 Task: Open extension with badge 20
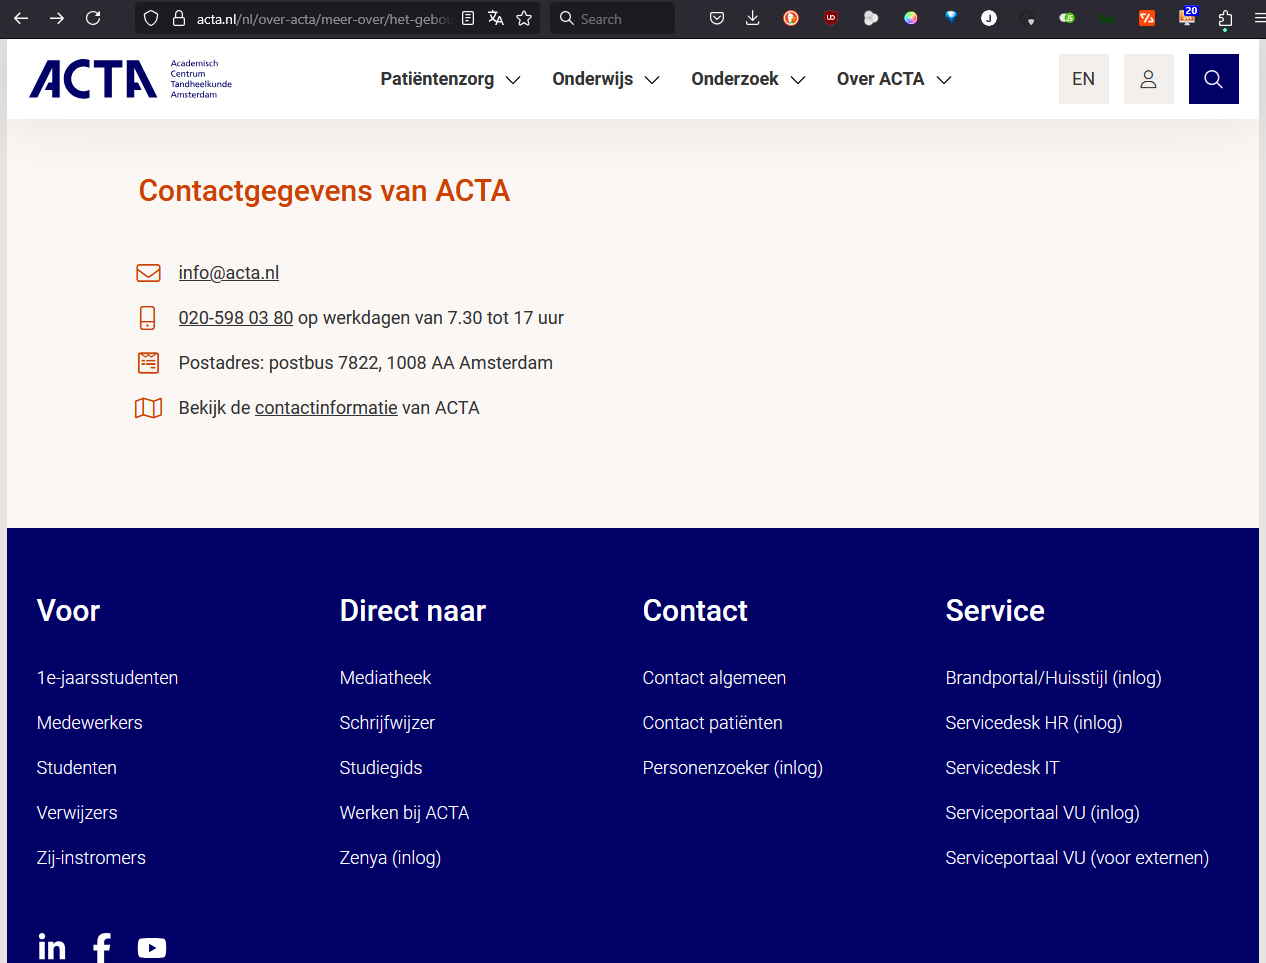point(1187,17)
